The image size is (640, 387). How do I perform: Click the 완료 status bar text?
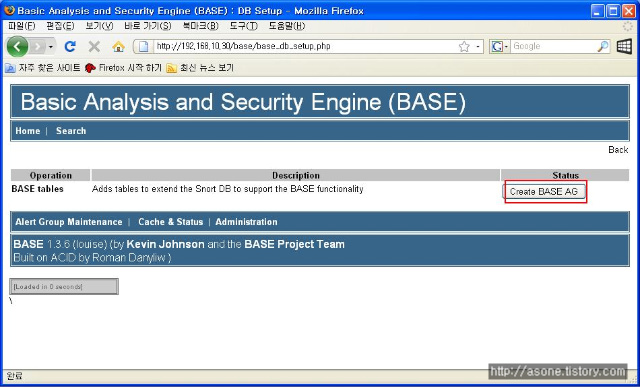point(14,376)
